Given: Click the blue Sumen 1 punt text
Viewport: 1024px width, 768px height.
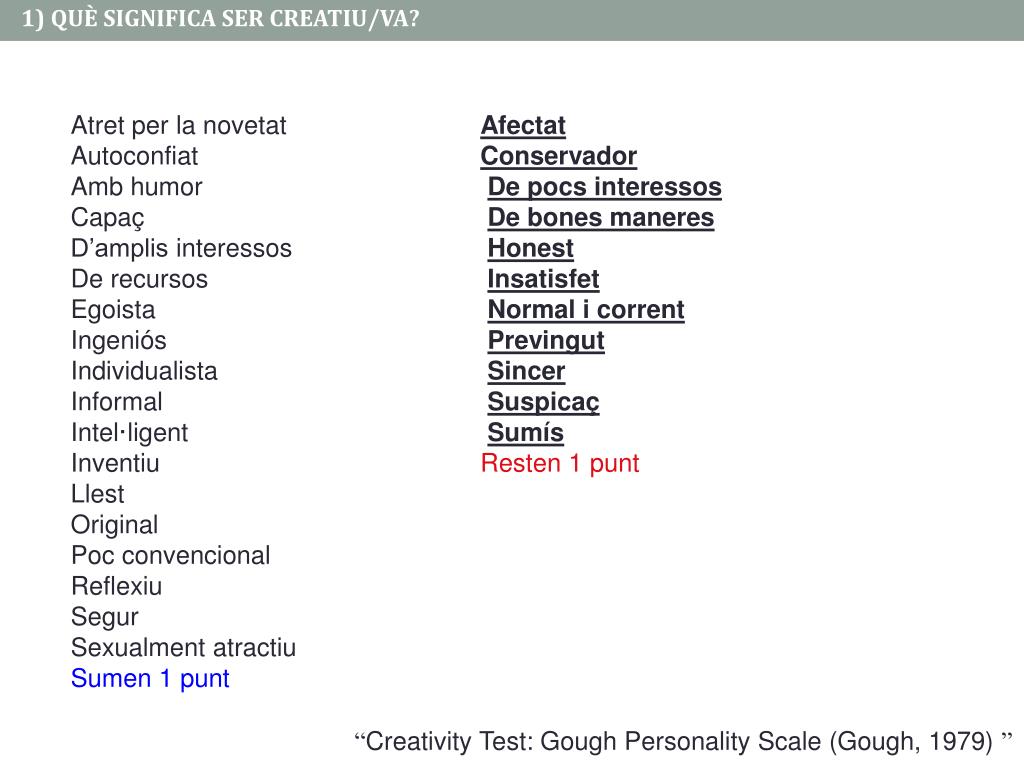Looking at the screenshot, I should pos(150,679).
